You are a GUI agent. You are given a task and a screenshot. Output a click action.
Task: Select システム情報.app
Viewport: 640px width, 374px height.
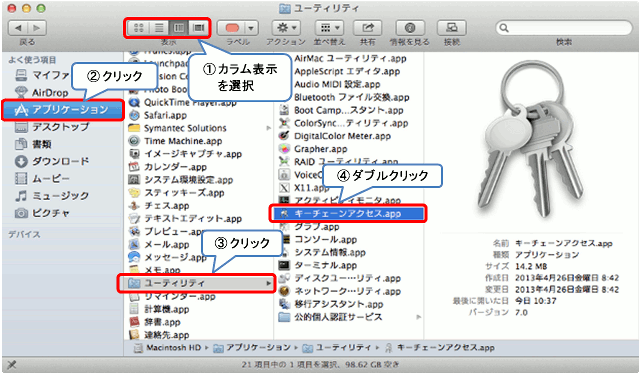pyautogui.click(x=322, y=252)
